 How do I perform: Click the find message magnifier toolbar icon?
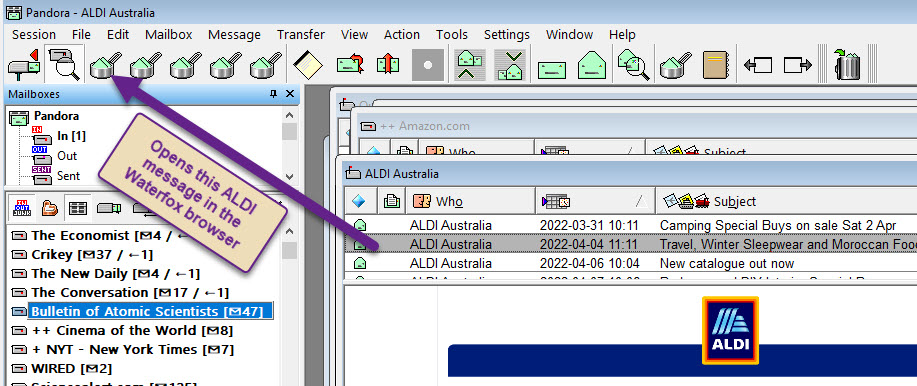(64, 64)
